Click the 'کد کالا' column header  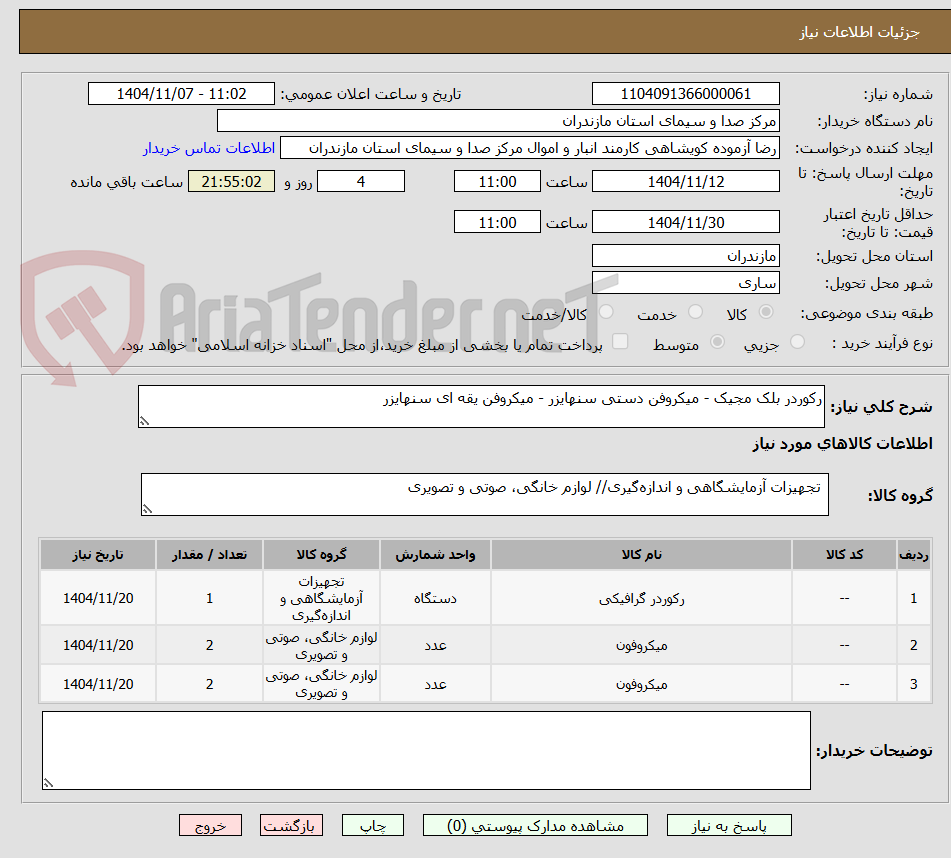tap(844, 555)
